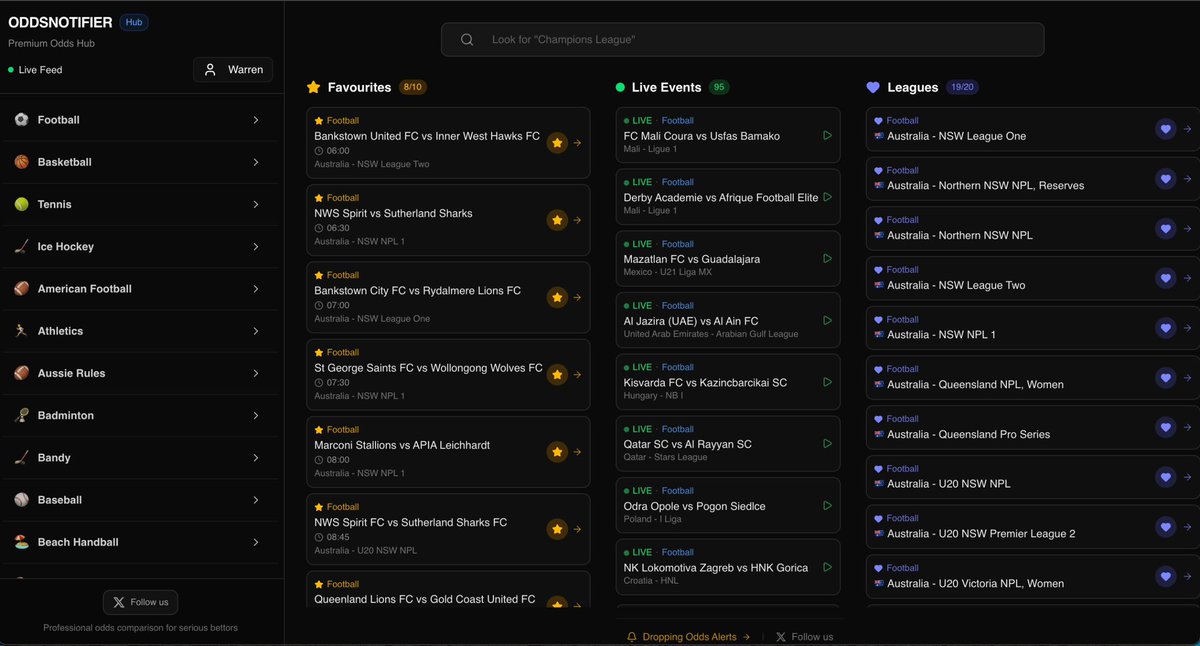
Task: Open the Dropping Odds Alerts link
Action: (x=690, y=636)
